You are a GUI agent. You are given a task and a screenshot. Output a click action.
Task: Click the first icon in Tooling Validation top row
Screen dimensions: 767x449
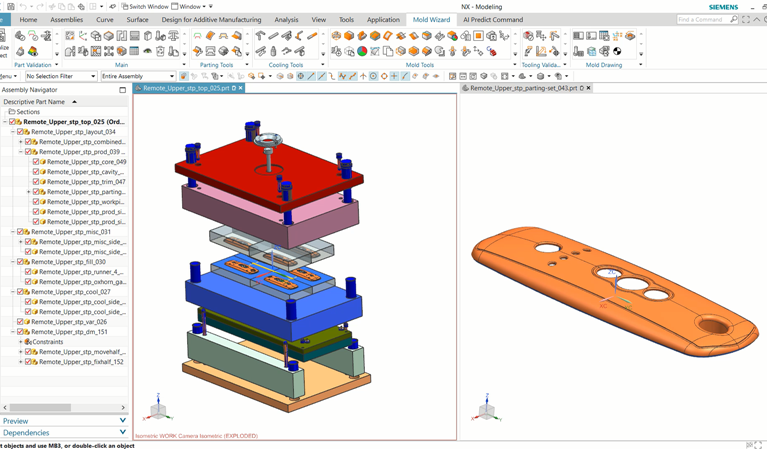point(528,36)
